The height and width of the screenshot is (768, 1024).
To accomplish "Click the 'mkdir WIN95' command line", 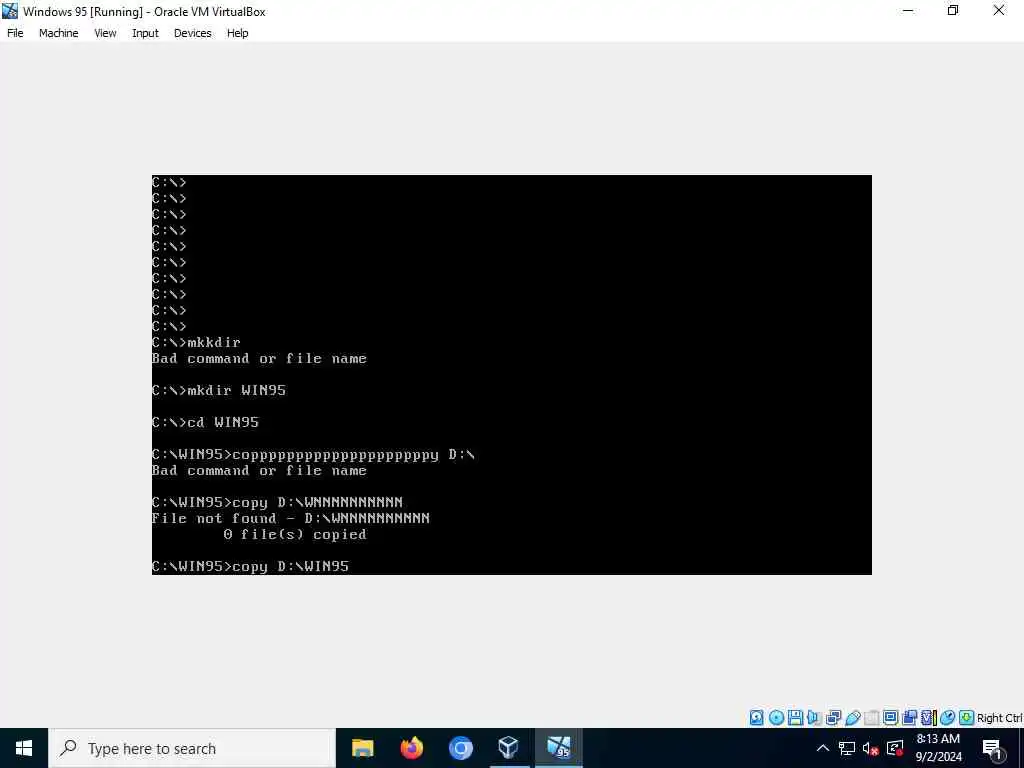I will (219, 390).
